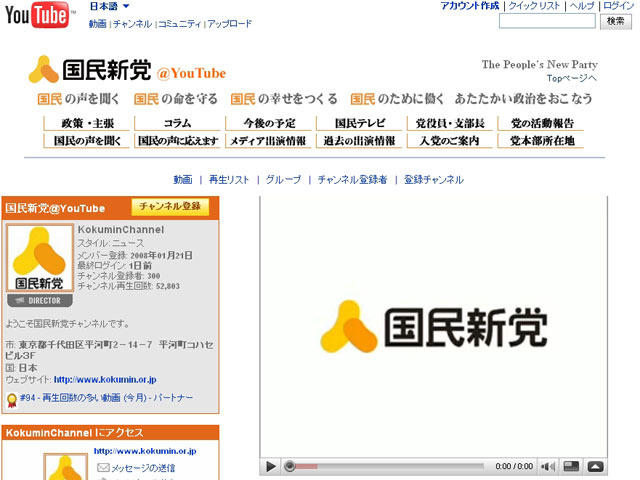Click the 国民新党 banner logo
The width and height of the screenshot is (640, 480).
90,69
